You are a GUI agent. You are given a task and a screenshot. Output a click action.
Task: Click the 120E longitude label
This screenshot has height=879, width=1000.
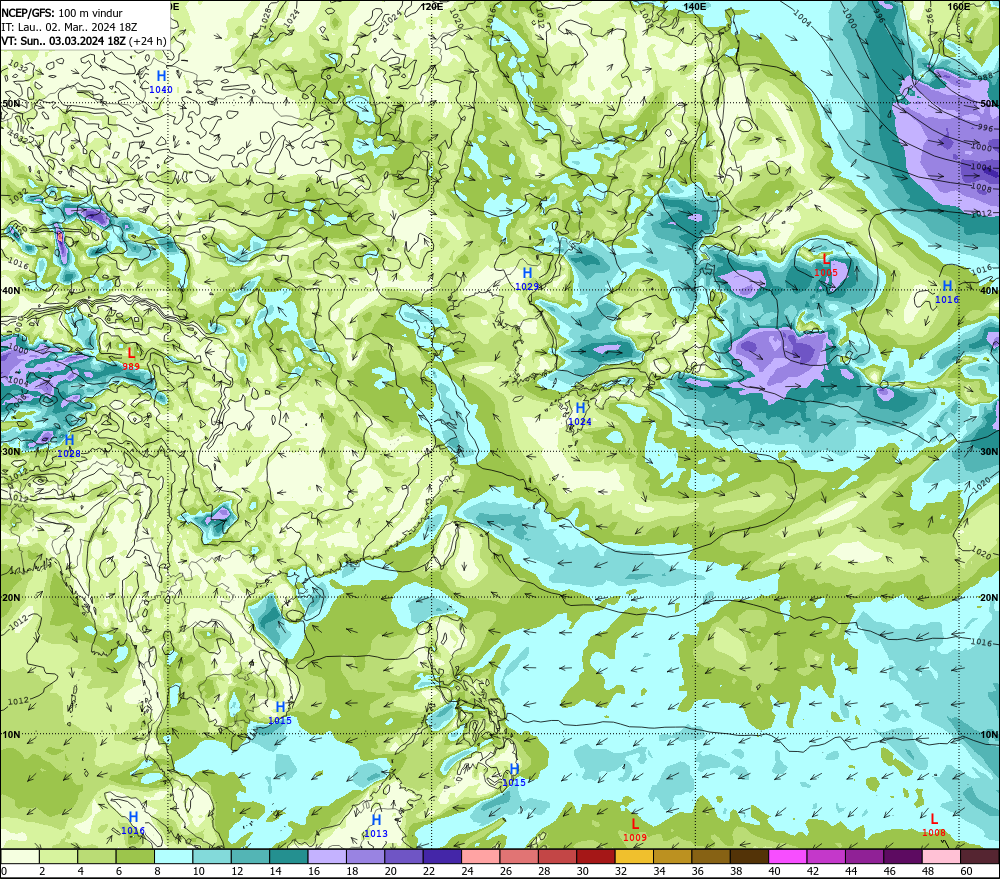[432, 6]
